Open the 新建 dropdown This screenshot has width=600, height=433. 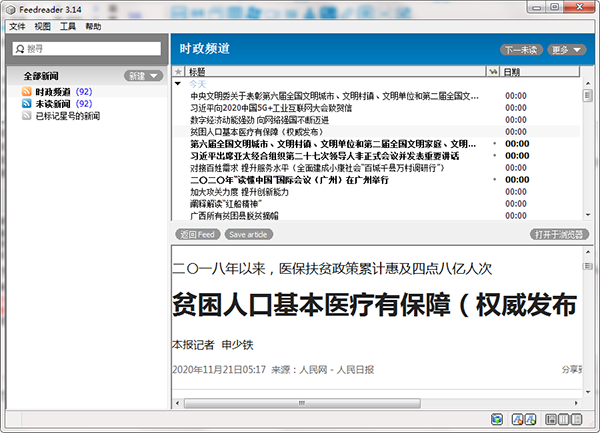pyautogui.click(x=143, y=76)
